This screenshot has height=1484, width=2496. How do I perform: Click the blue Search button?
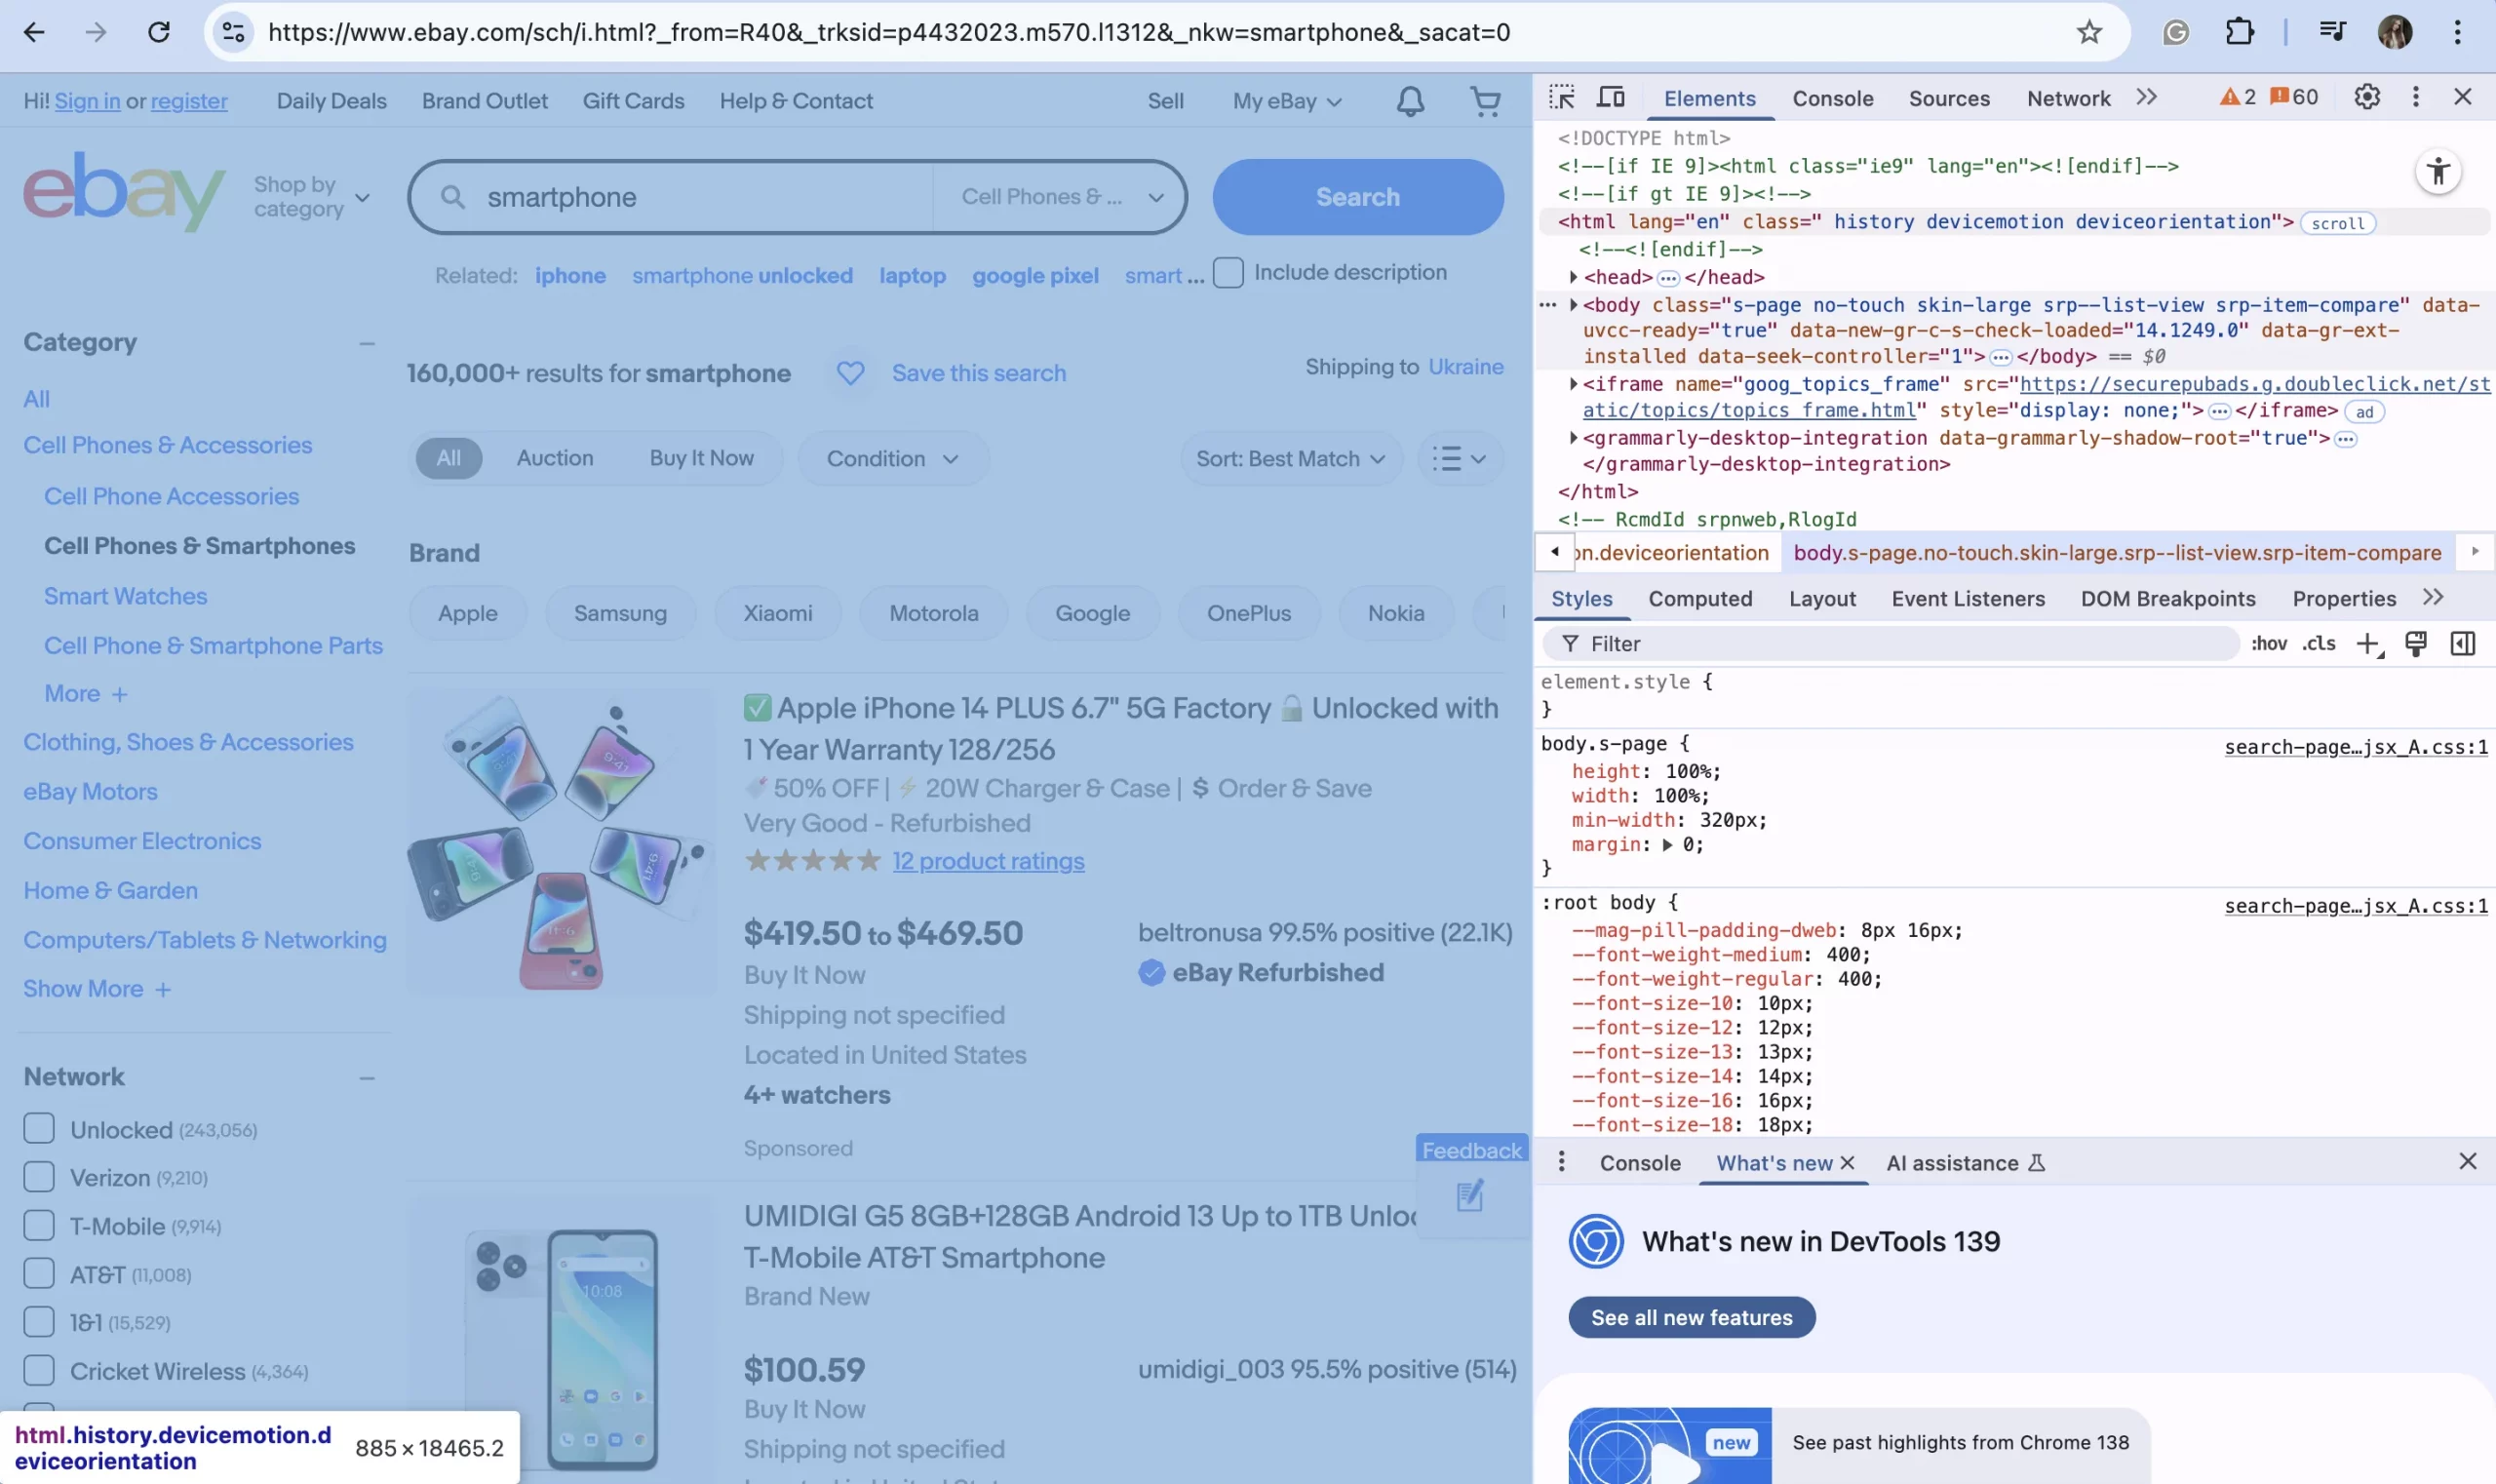coord(1357,197)
